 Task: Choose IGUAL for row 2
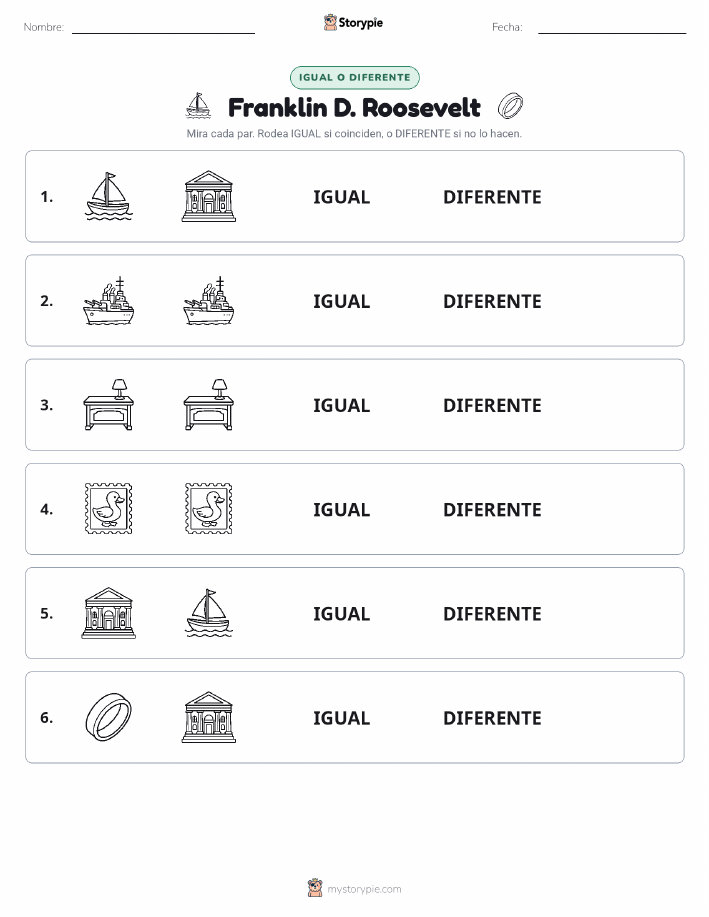pos(342,301)
